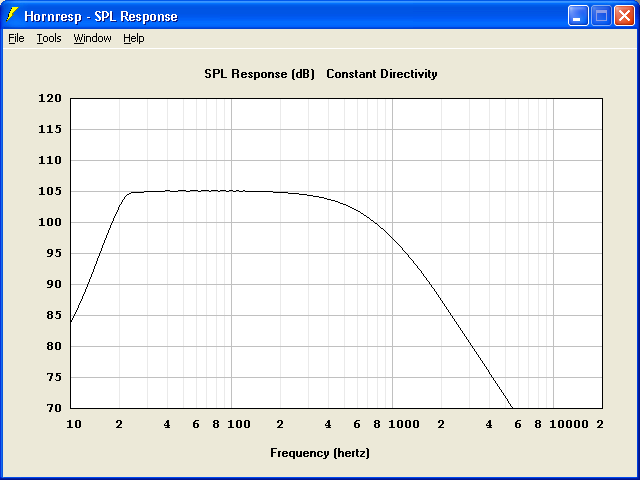Click the 105 dB y-axis label

pyautogui.click(x=50, y=191)
